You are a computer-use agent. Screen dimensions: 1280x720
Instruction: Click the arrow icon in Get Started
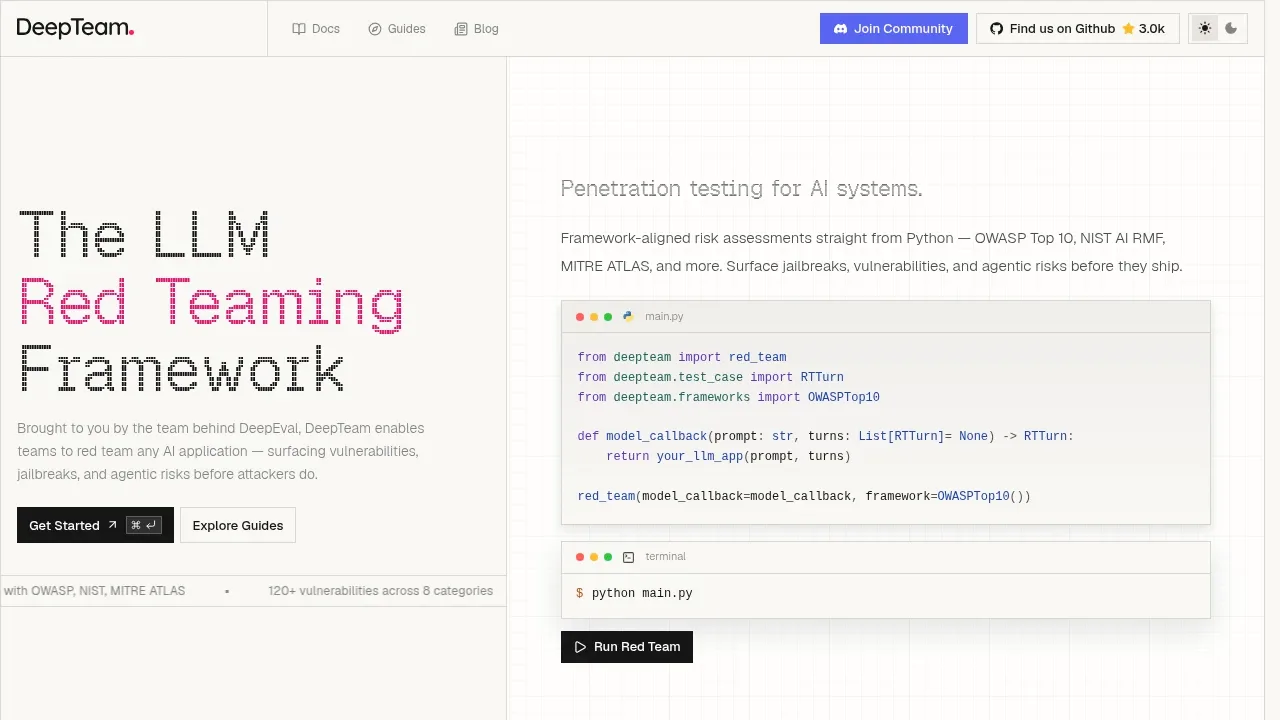pyautogui.click(x=112, y=525)
